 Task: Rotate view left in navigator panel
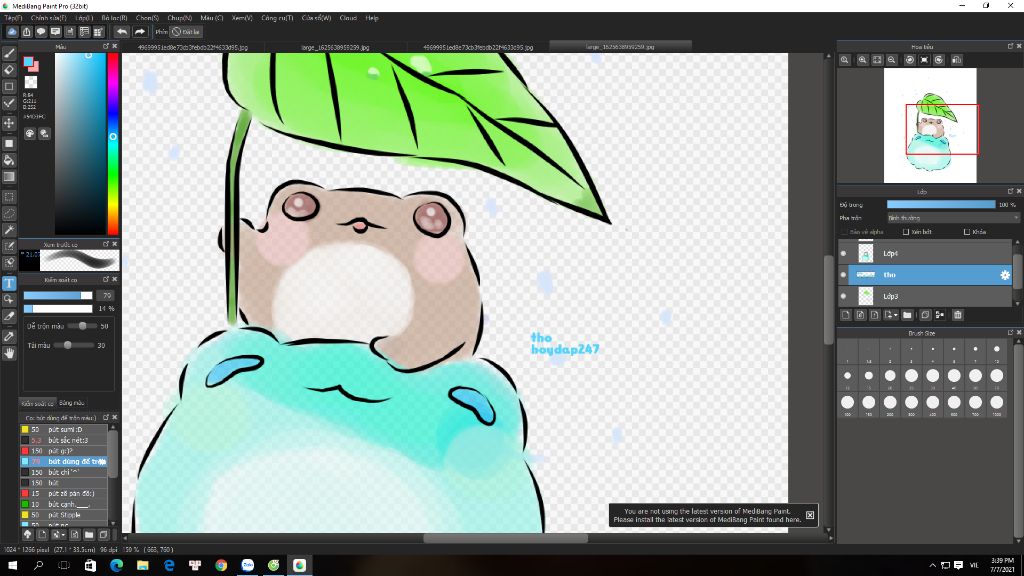[910, 59]
